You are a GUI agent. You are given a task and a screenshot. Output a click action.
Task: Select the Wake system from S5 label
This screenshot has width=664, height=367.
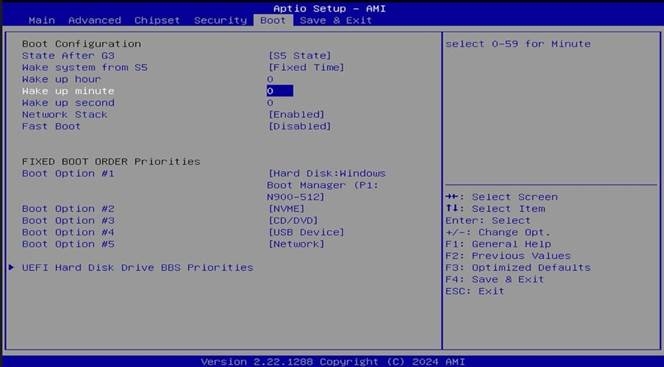pos(85,67)
